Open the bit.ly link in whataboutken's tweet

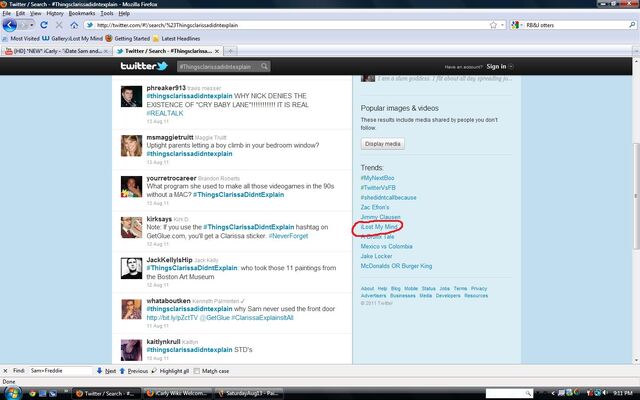172,318
